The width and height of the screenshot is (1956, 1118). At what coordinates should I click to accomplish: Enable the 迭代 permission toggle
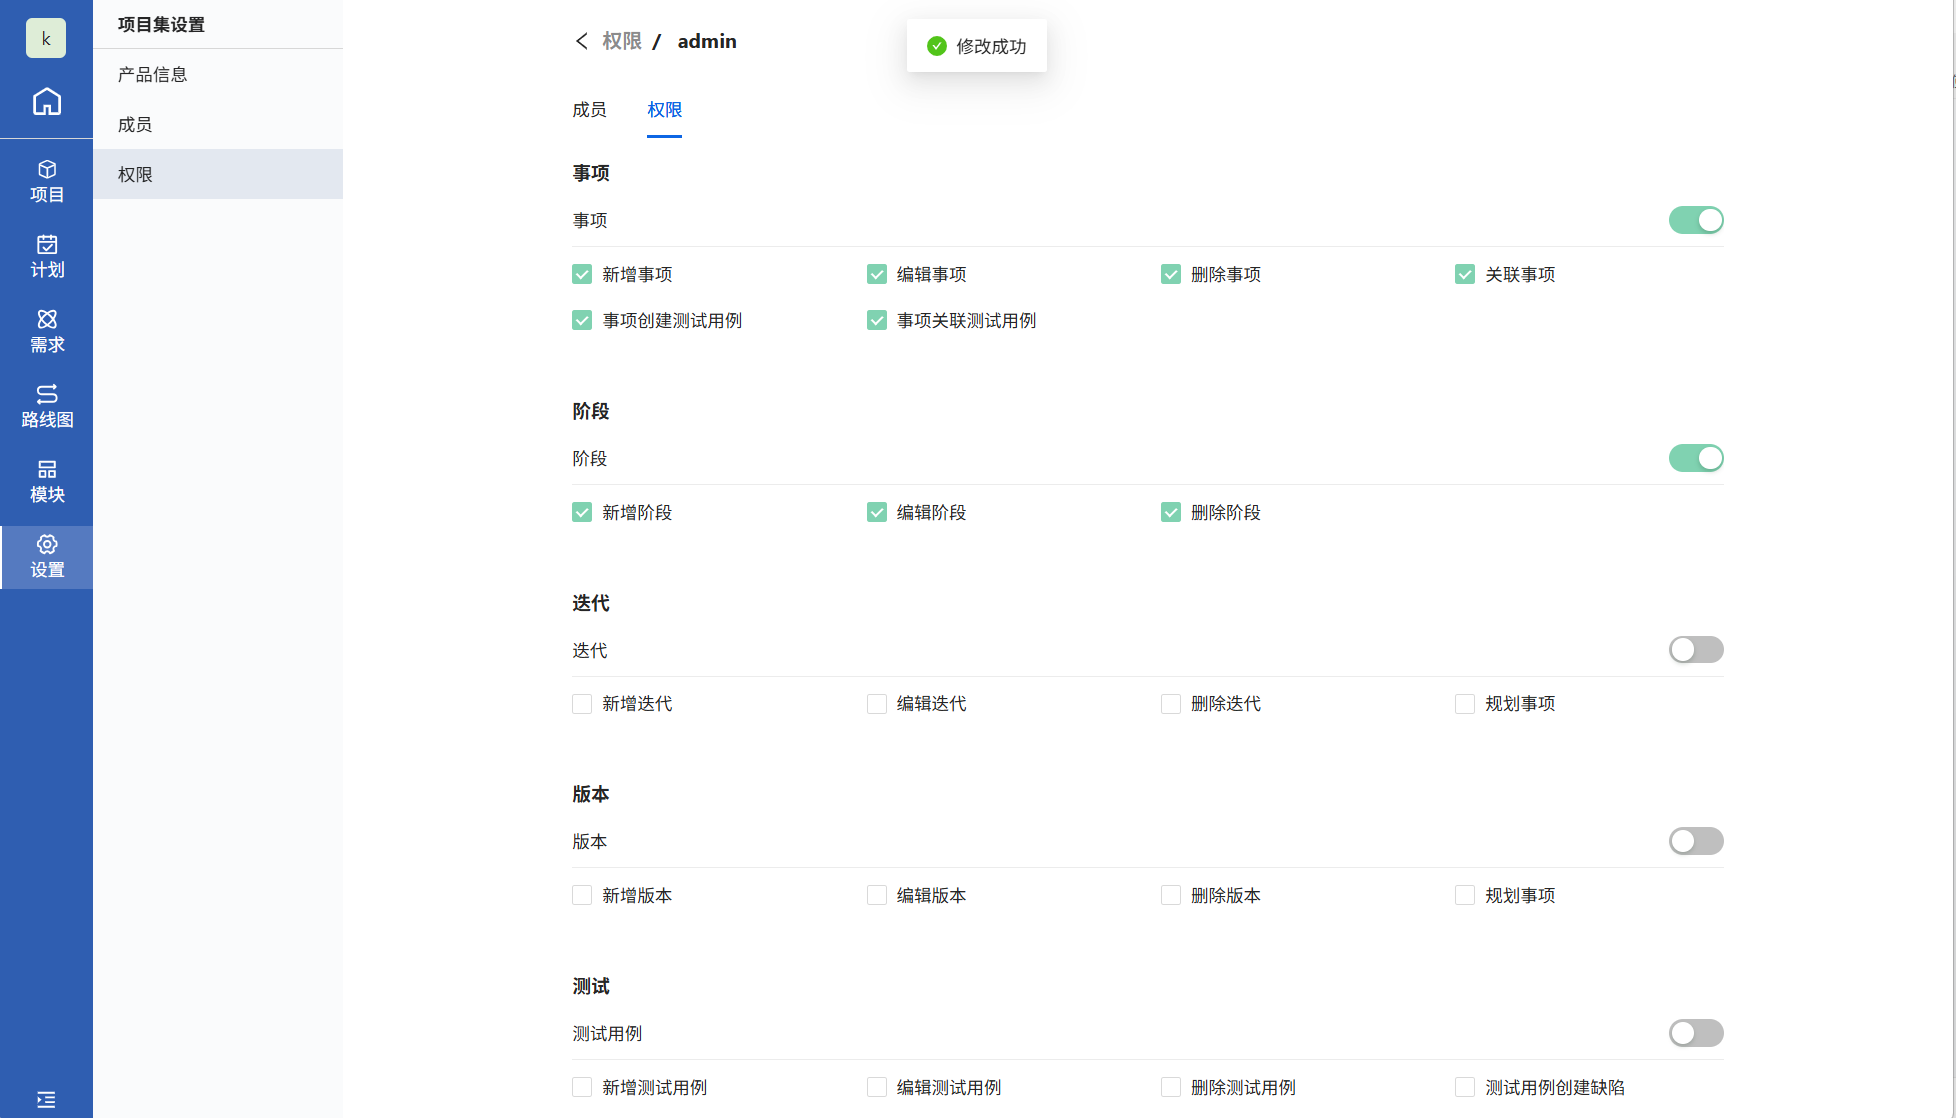click(1695, 650)
